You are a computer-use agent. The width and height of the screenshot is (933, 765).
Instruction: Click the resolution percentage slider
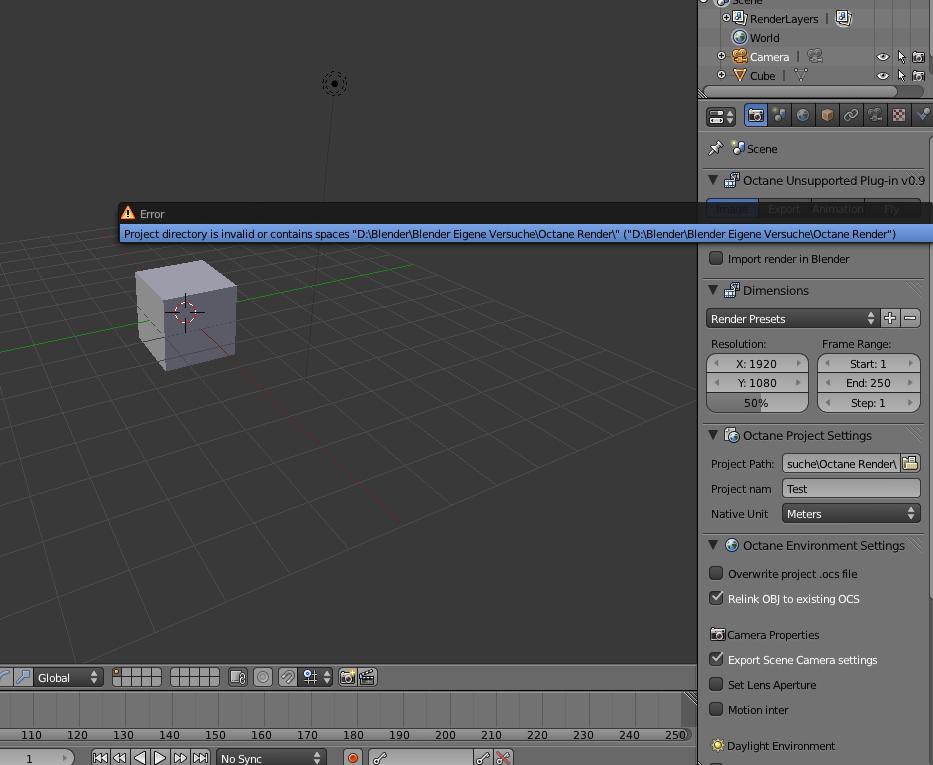757,403
